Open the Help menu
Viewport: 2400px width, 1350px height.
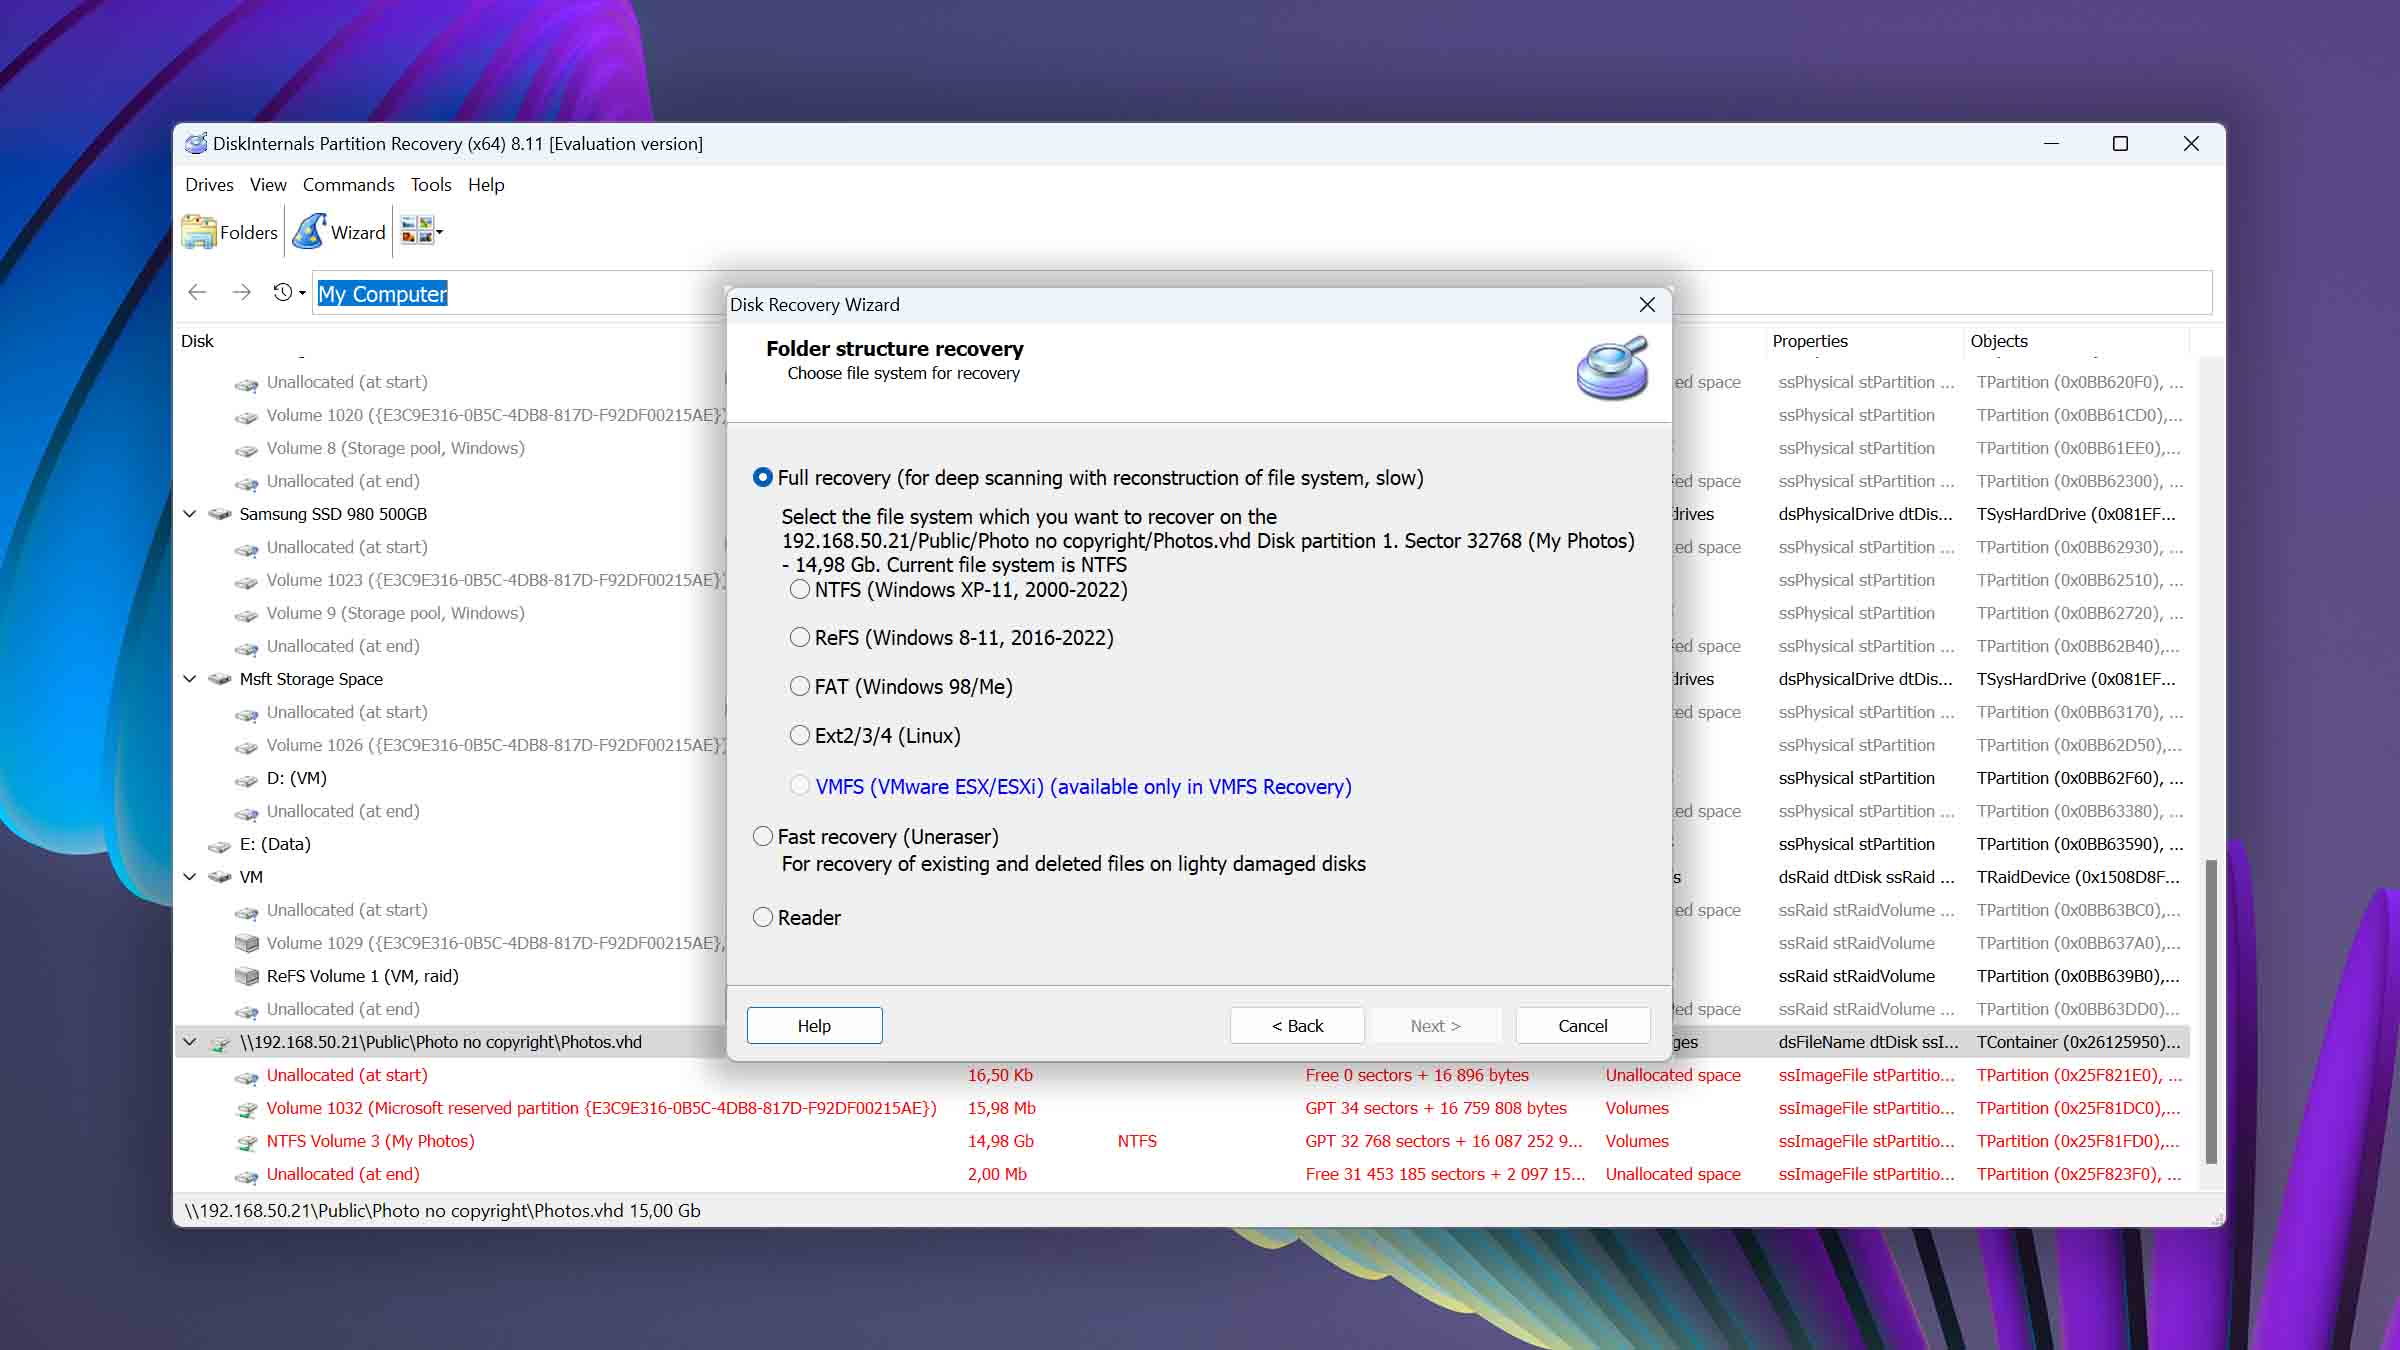coord(486,185)
